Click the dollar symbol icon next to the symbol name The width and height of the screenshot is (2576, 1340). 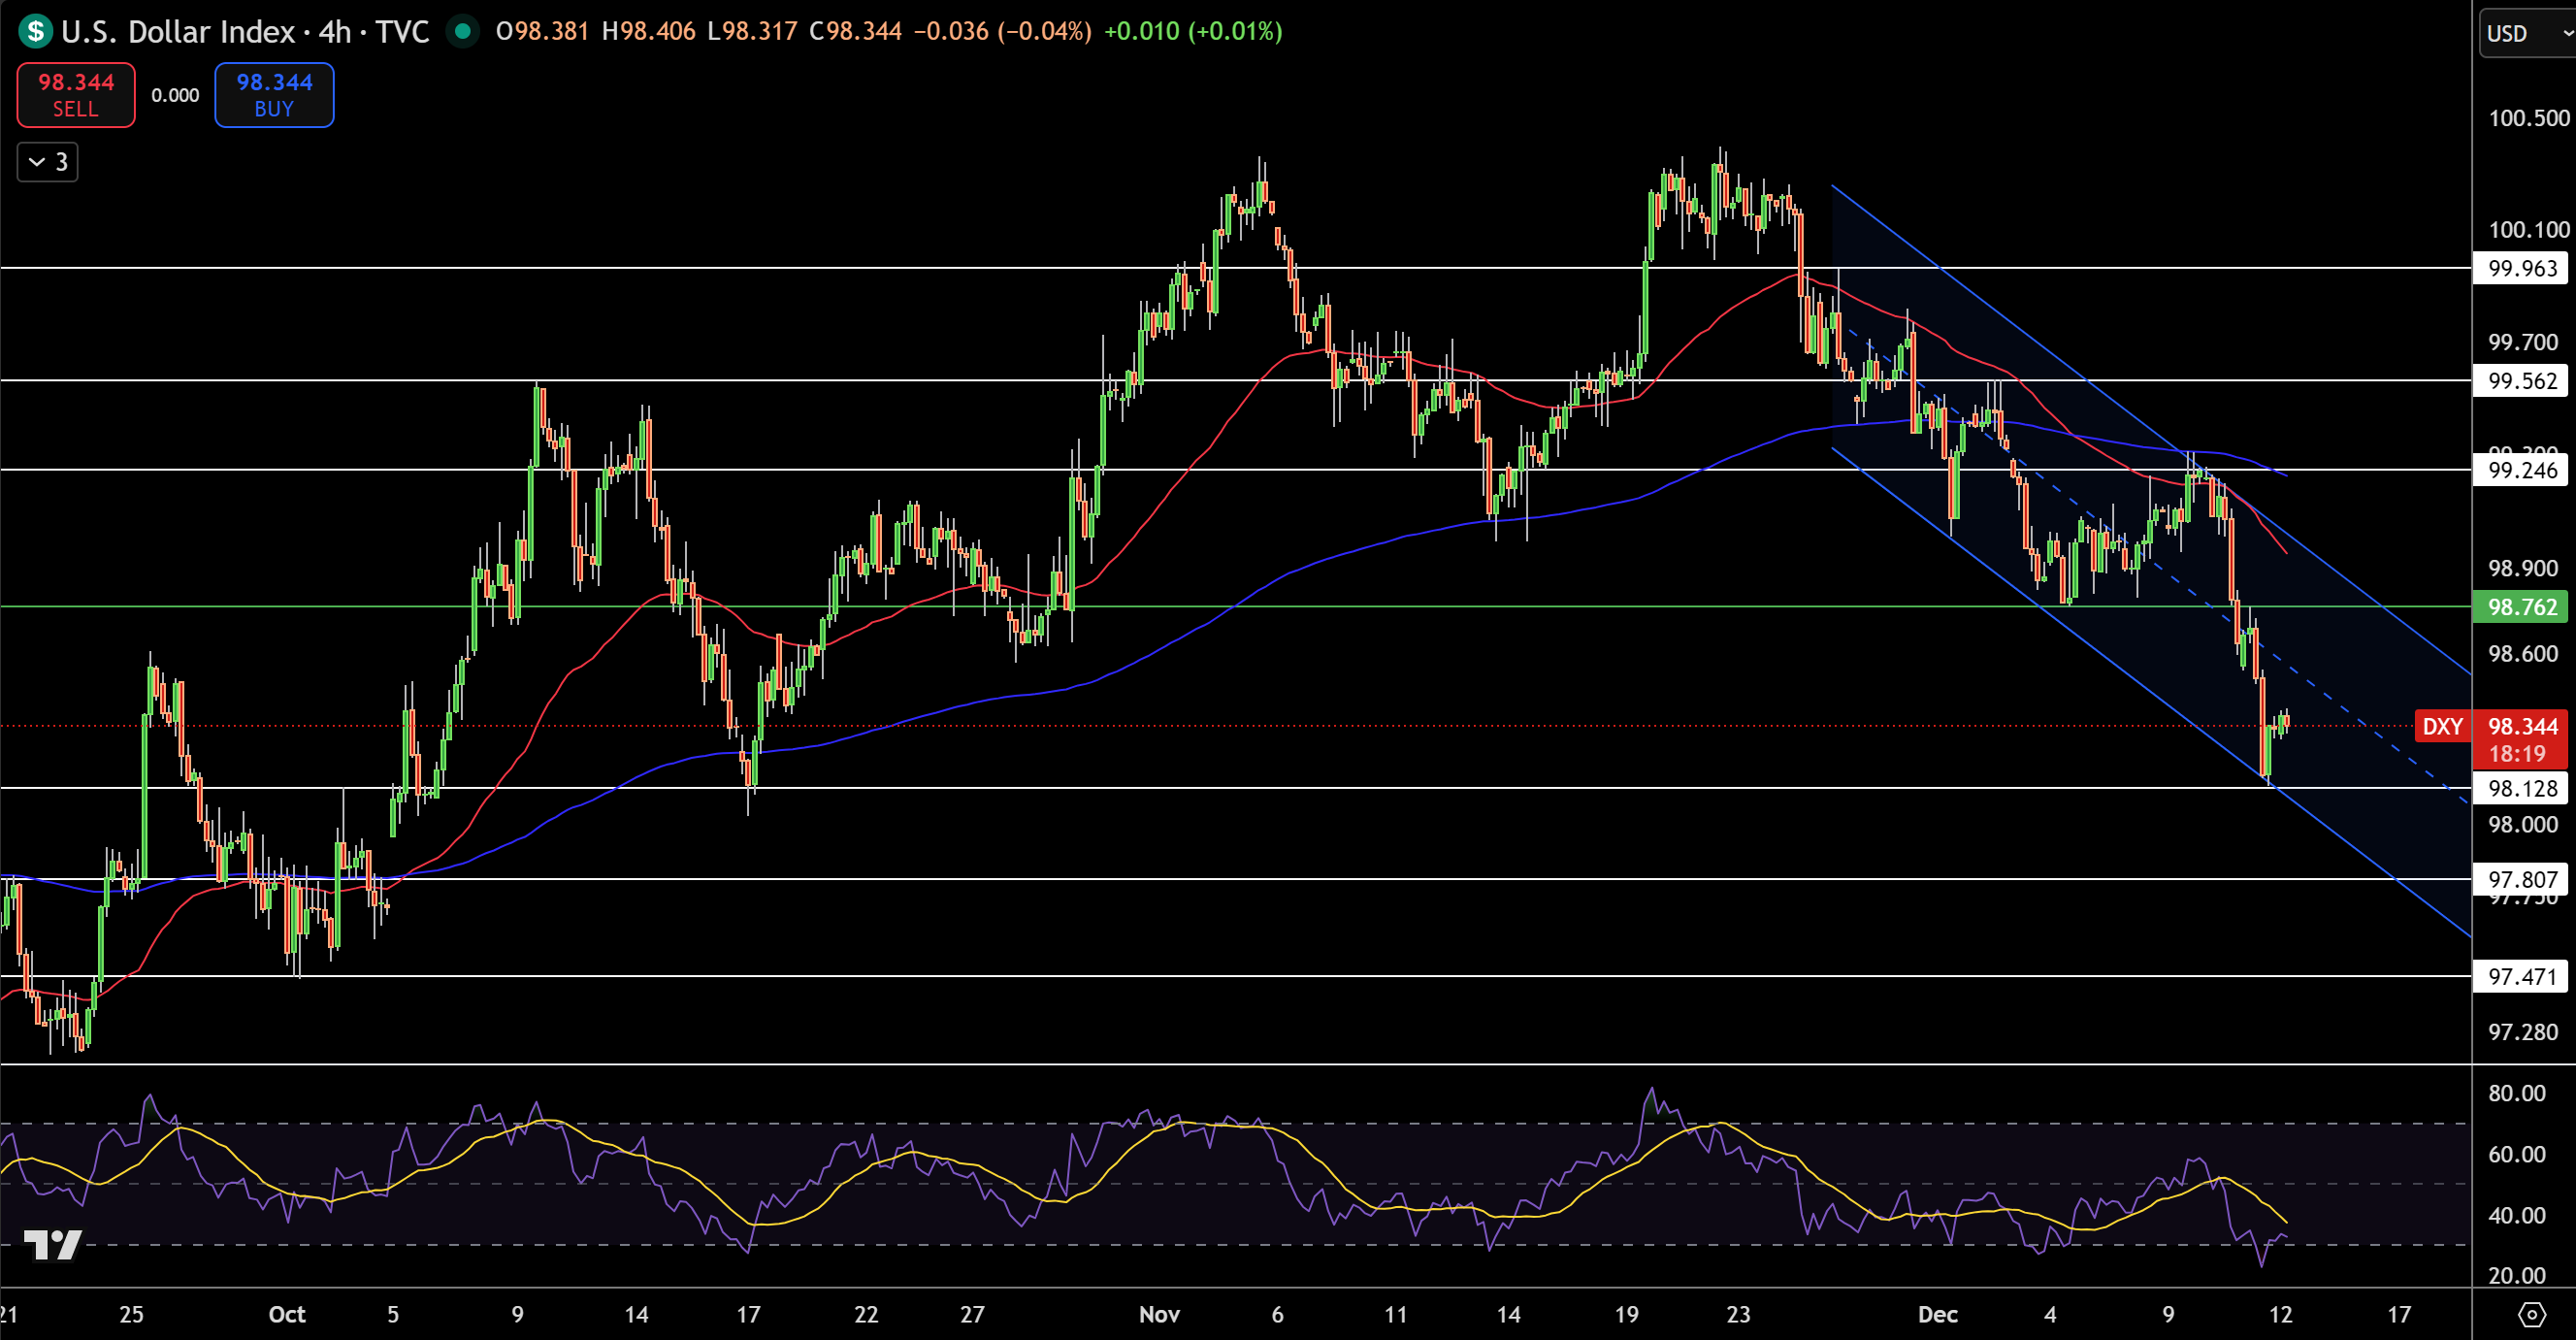(x=33, y=31)
